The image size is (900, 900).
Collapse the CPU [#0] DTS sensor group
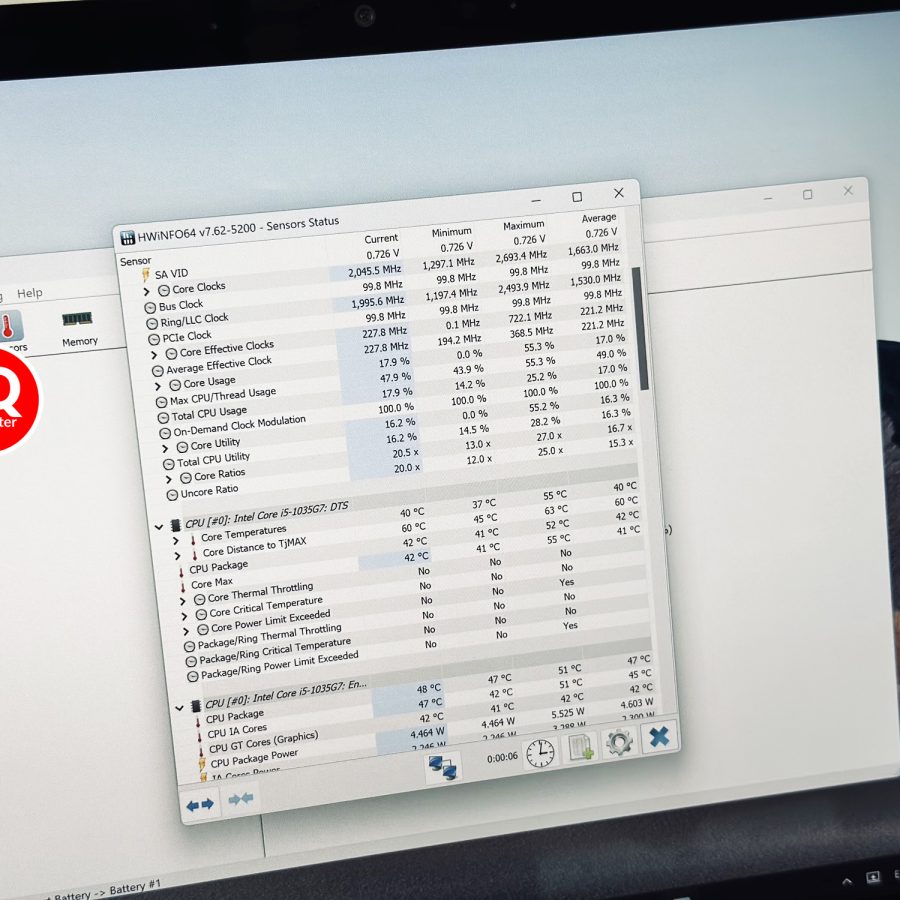point(159,527)
